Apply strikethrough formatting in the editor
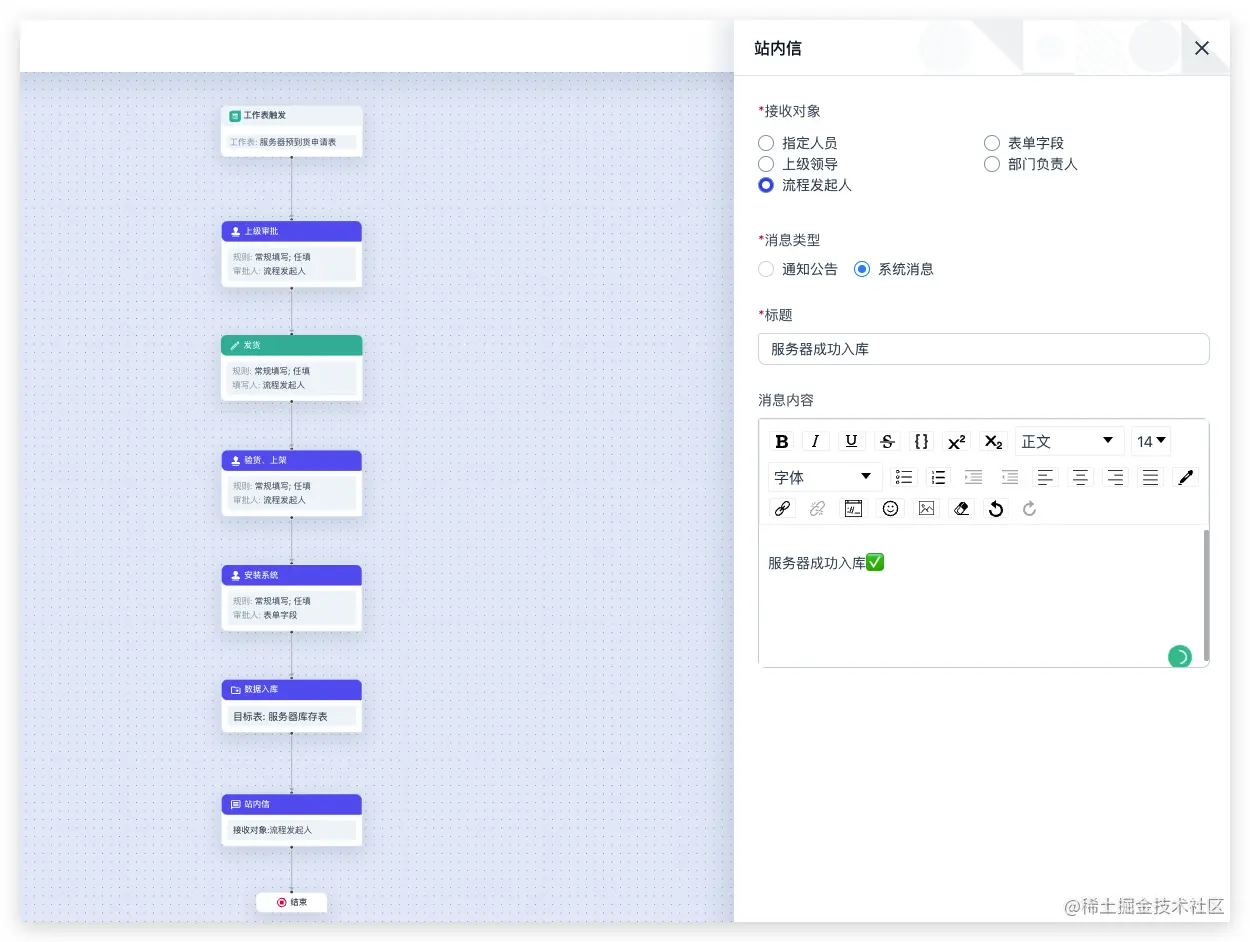This screenshot has height=942, width=1250. tap(887, 441)
